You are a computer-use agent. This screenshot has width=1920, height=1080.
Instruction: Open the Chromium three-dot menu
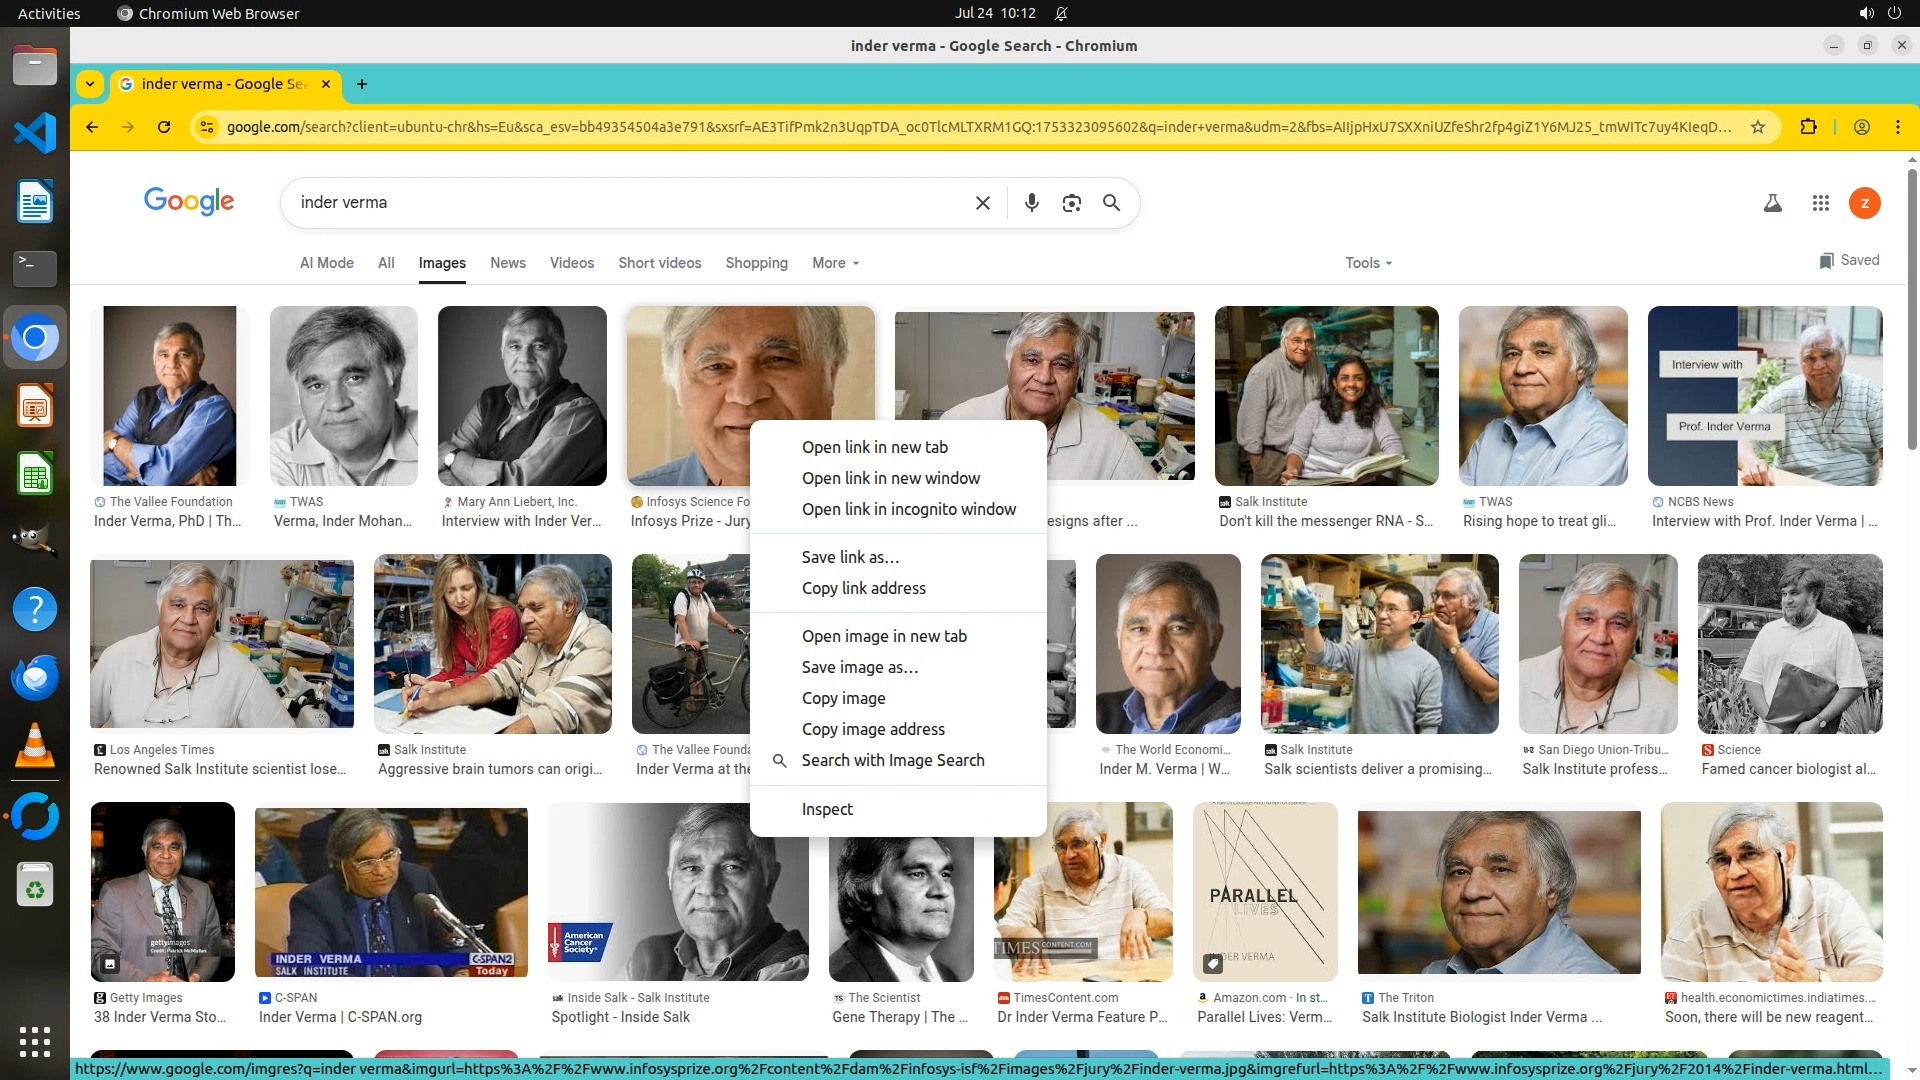point(1897,127)
